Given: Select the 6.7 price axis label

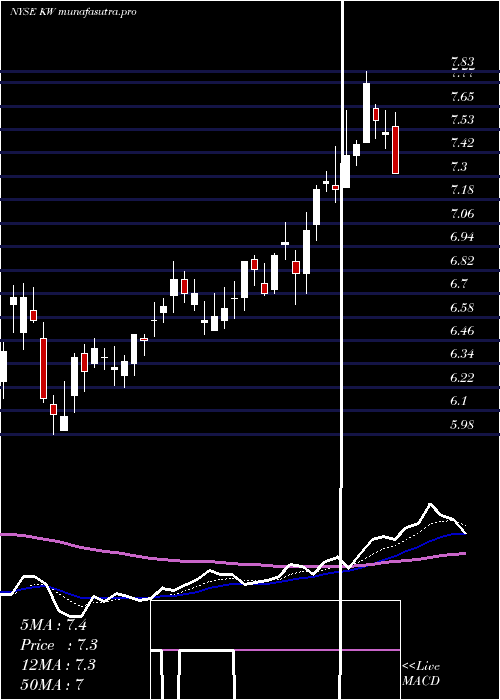Looking at the screenshot, I should click(x=459, y=283).
